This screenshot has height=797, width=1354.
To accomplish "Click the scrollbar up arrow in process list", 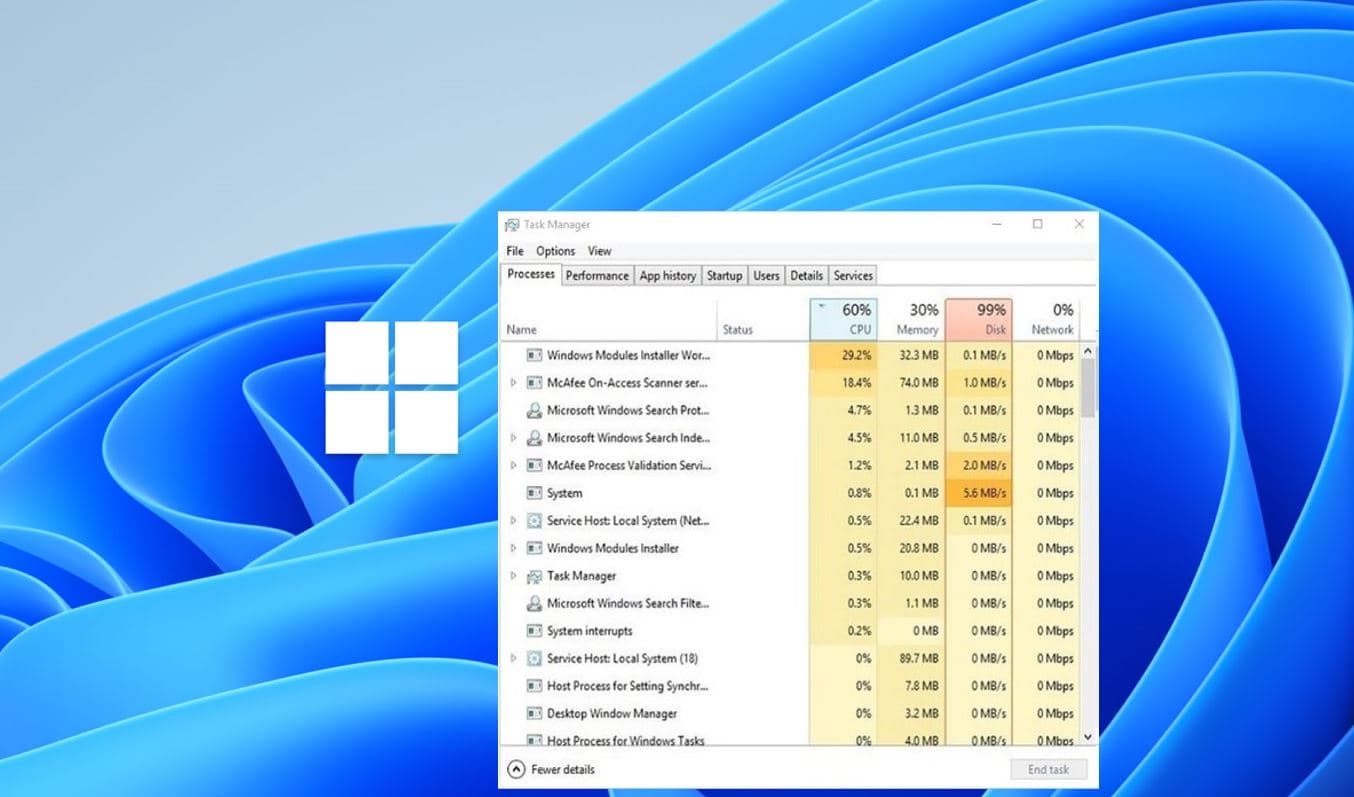I will click(x=1088, y=352).
